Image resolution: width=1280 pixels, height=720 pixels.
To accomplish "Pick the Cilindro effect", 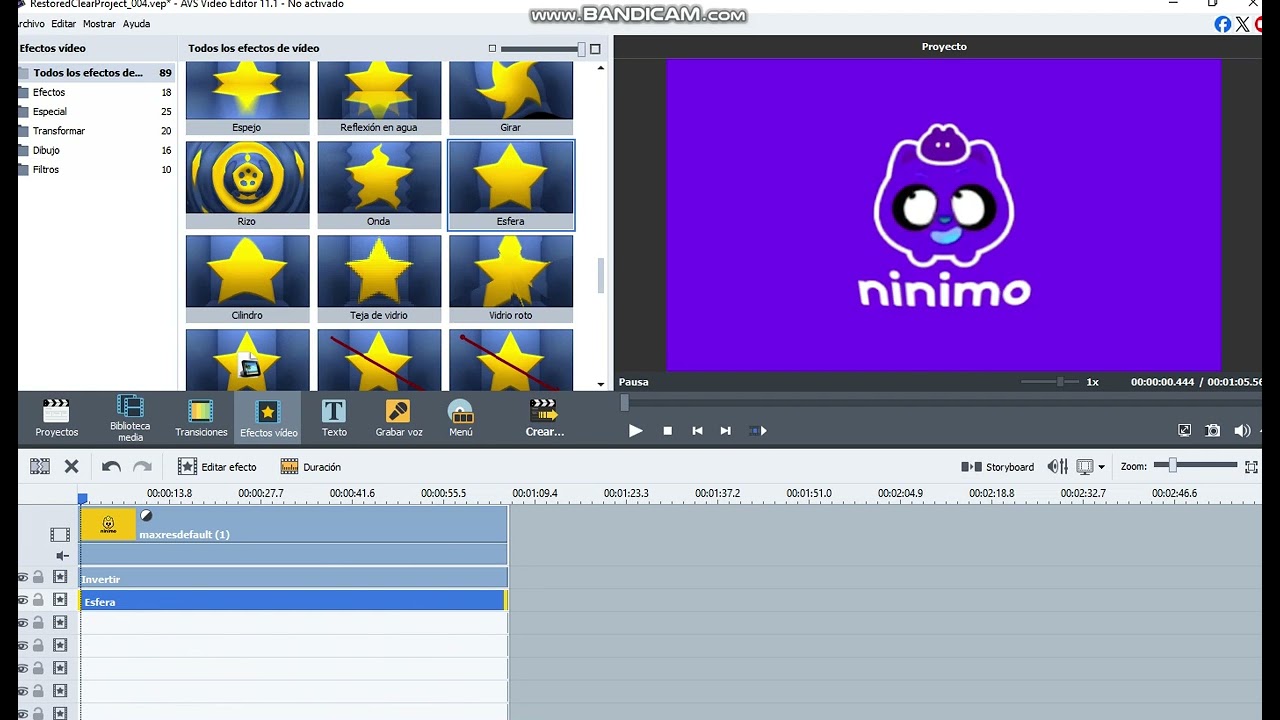I will pyautogui.click(x=247, y=278).
